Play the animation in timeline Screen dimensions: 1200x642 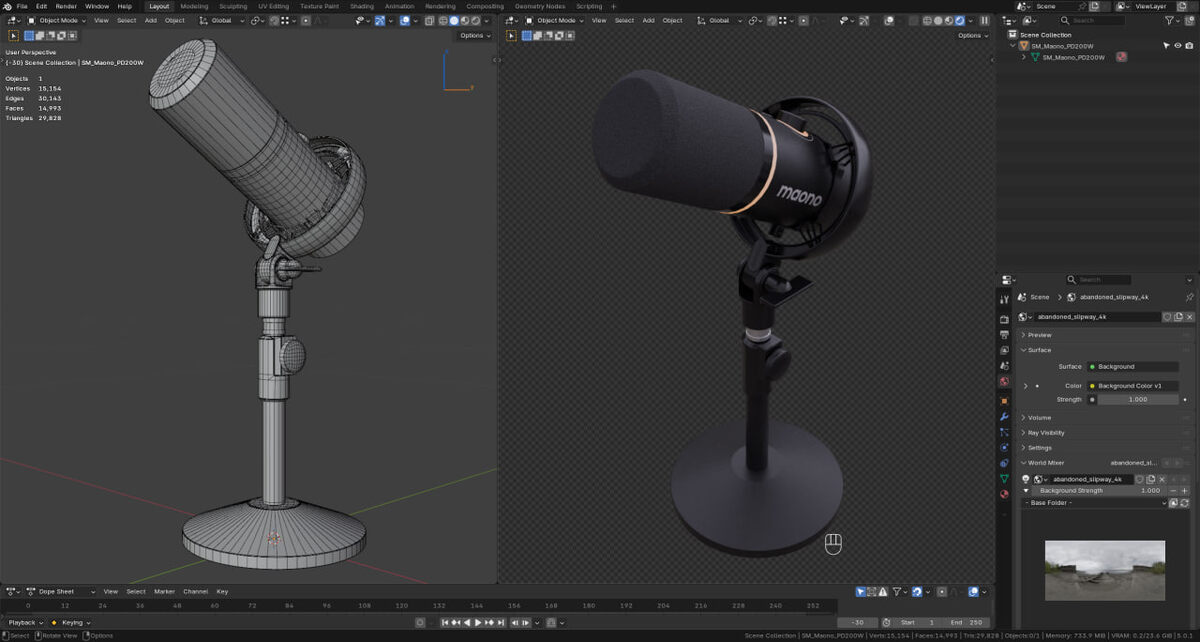coord(479,622)
